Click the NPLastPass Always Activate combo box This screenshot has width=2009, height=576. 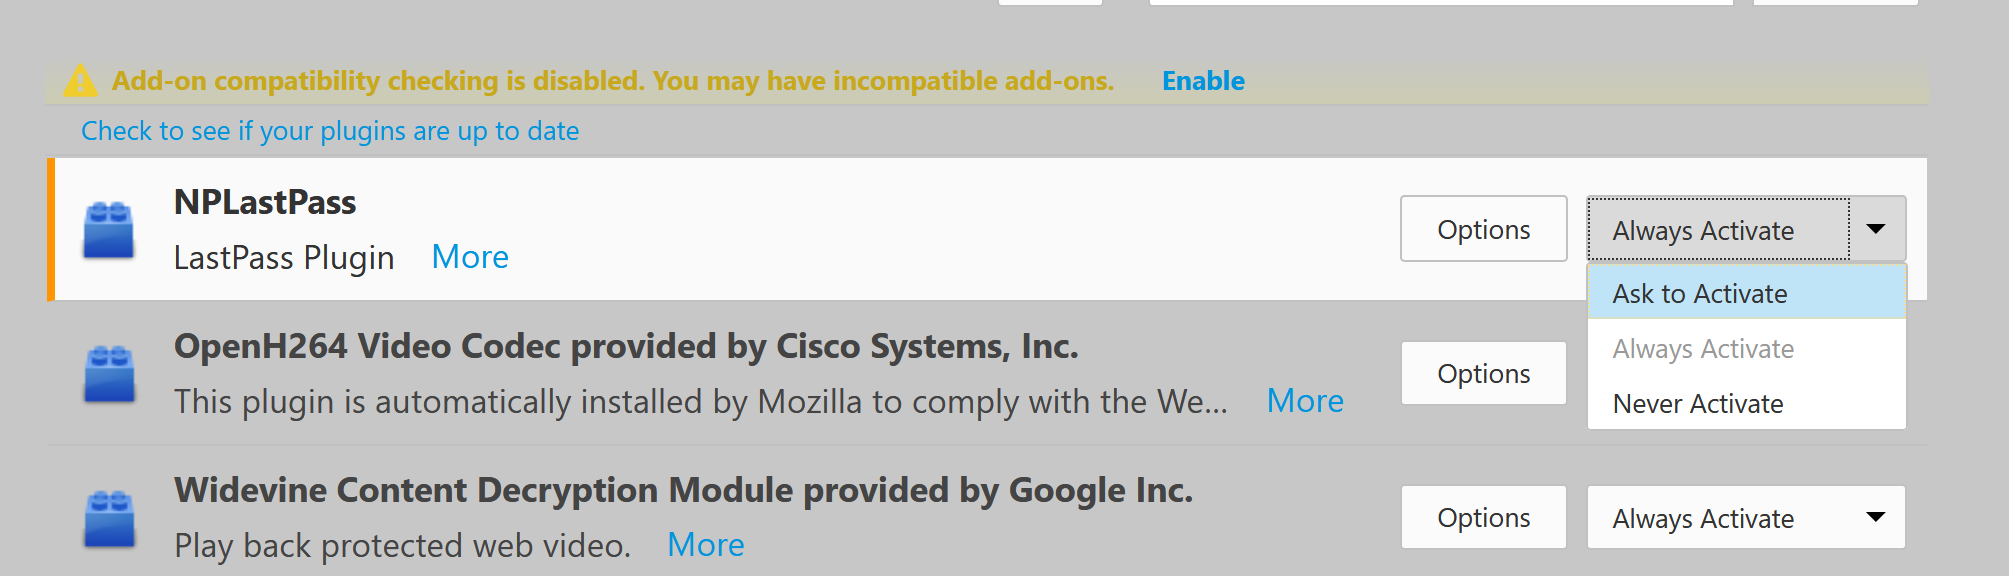pyautogui.click(x=1746, y=229)
